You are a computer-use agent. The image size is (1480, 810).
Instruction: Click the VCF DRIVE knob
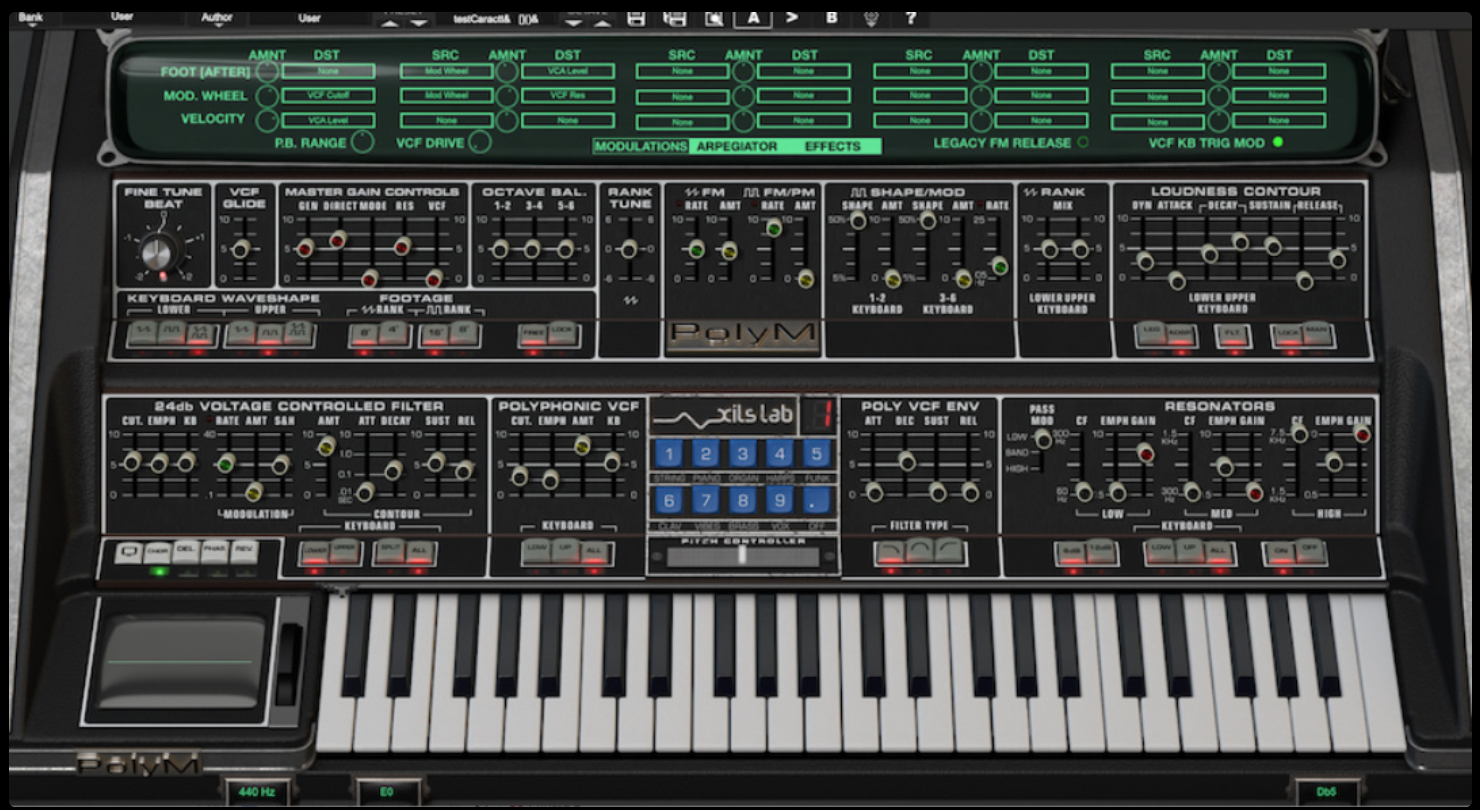[x=480, y=142]
